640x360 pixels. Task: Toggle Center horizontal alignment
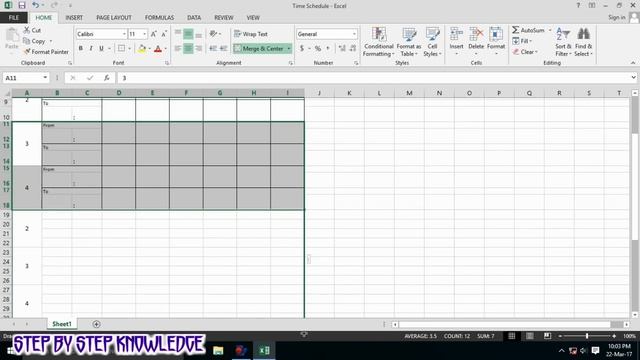[188, 49]
